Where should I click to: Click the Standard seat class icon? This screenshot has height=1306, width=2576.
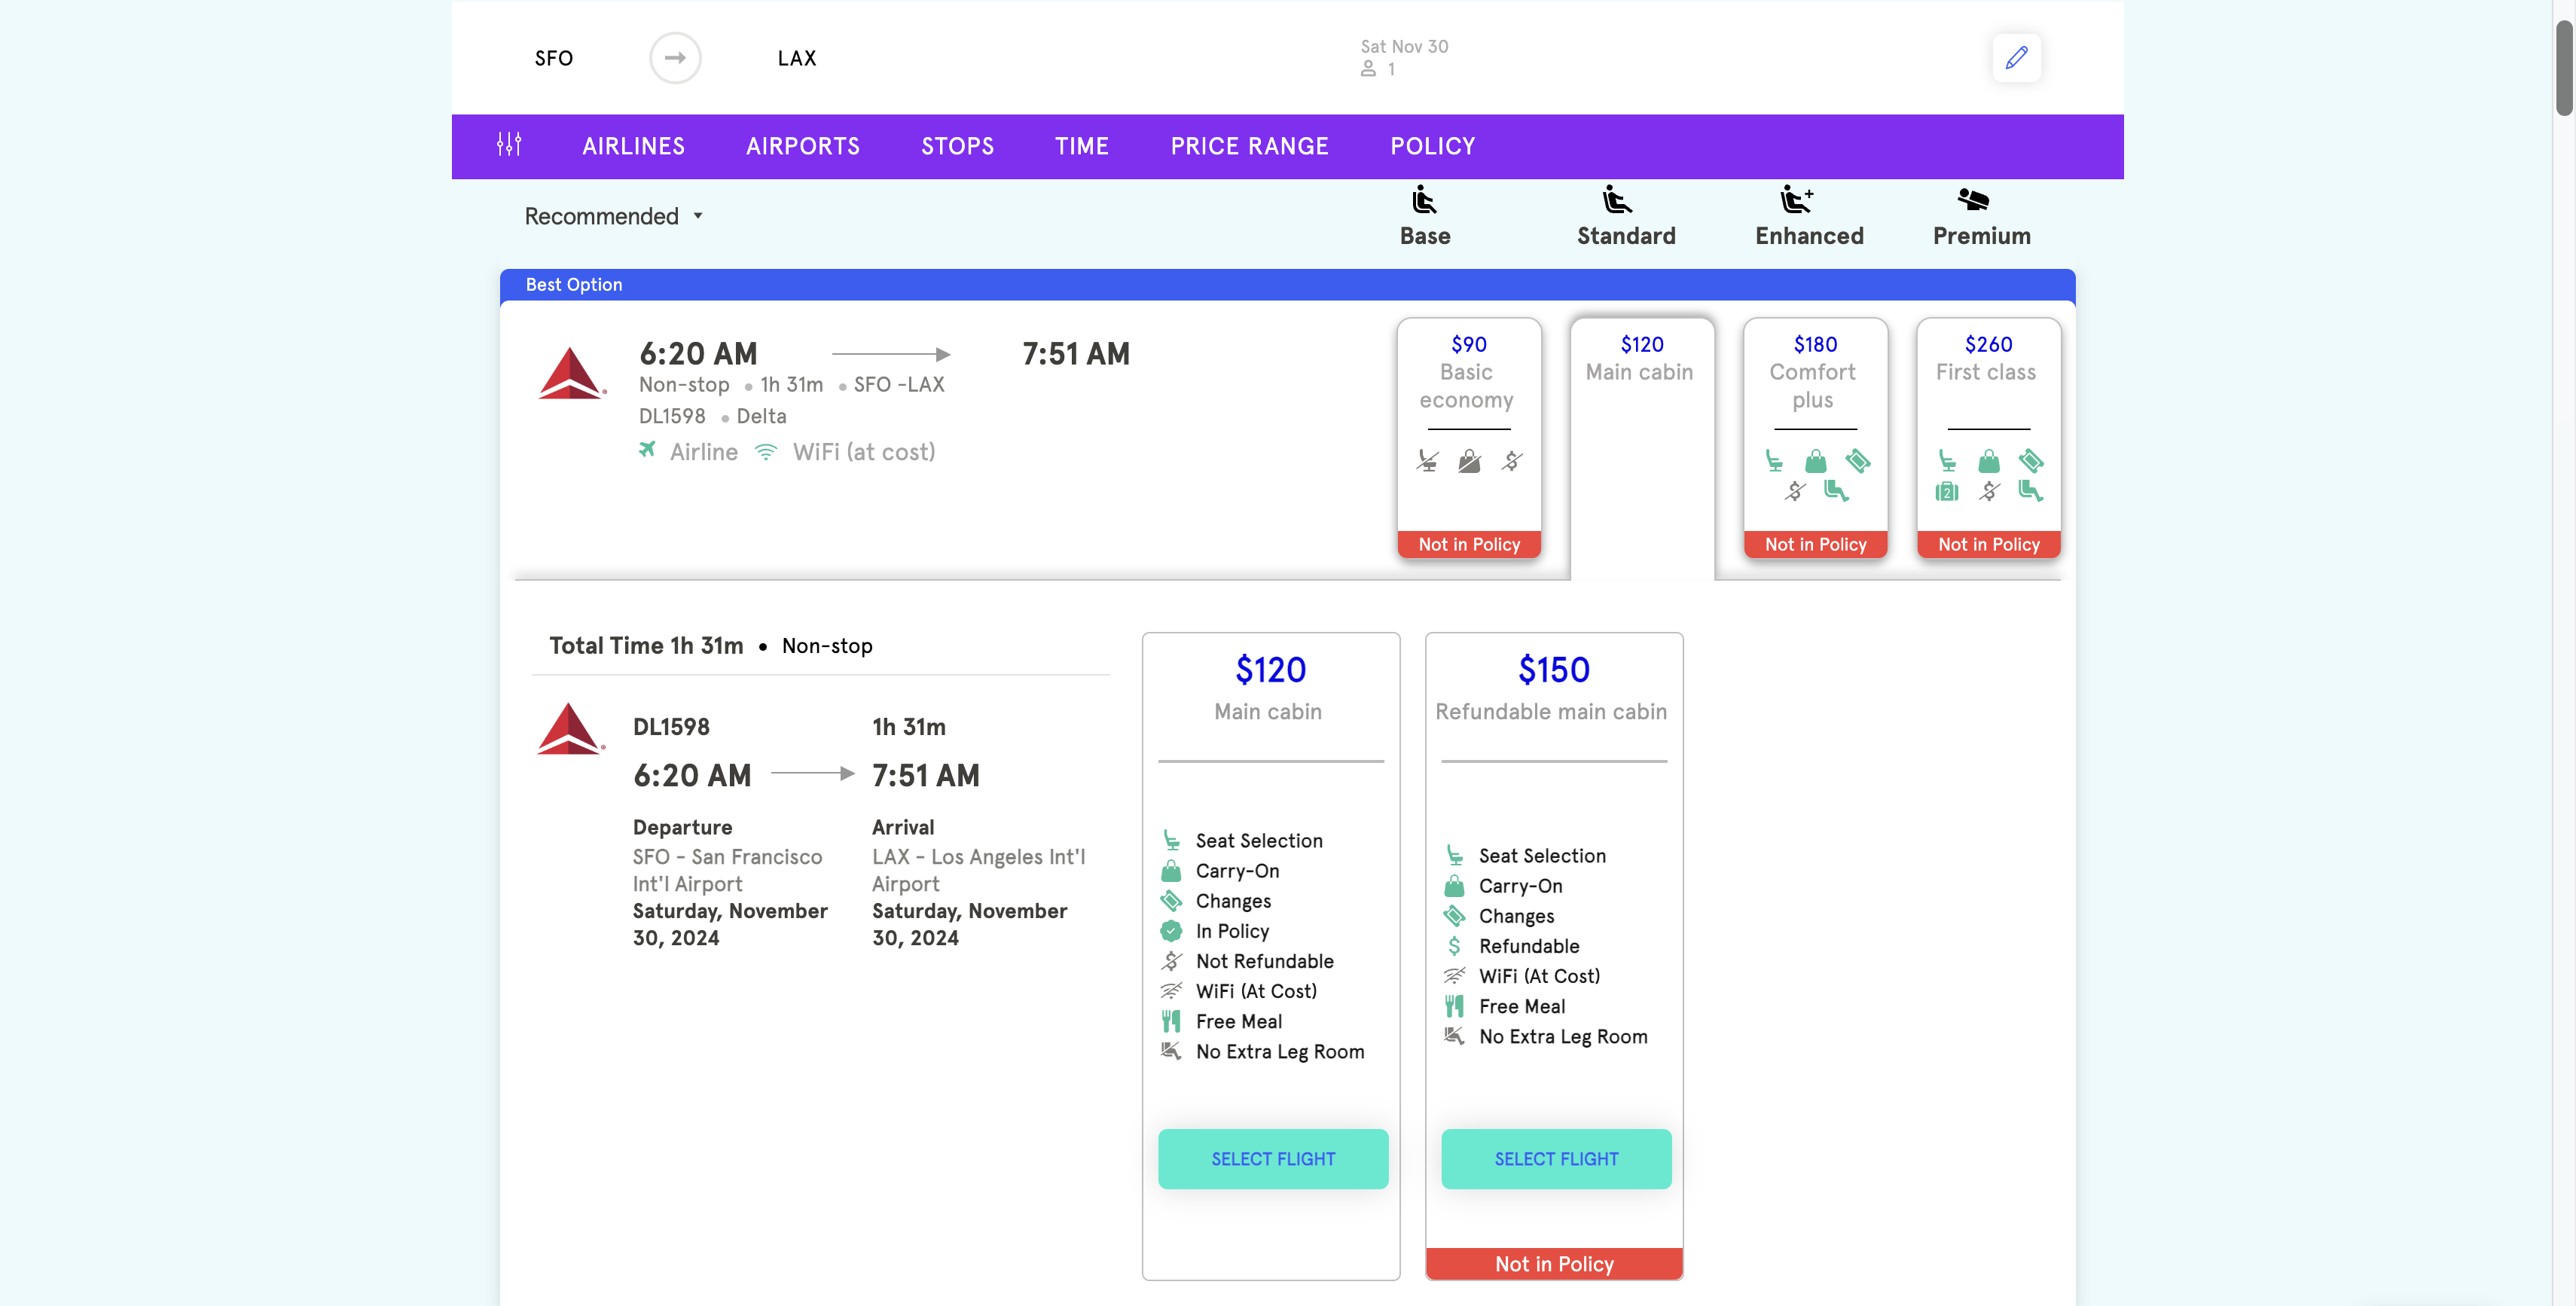click(1616, 201)
